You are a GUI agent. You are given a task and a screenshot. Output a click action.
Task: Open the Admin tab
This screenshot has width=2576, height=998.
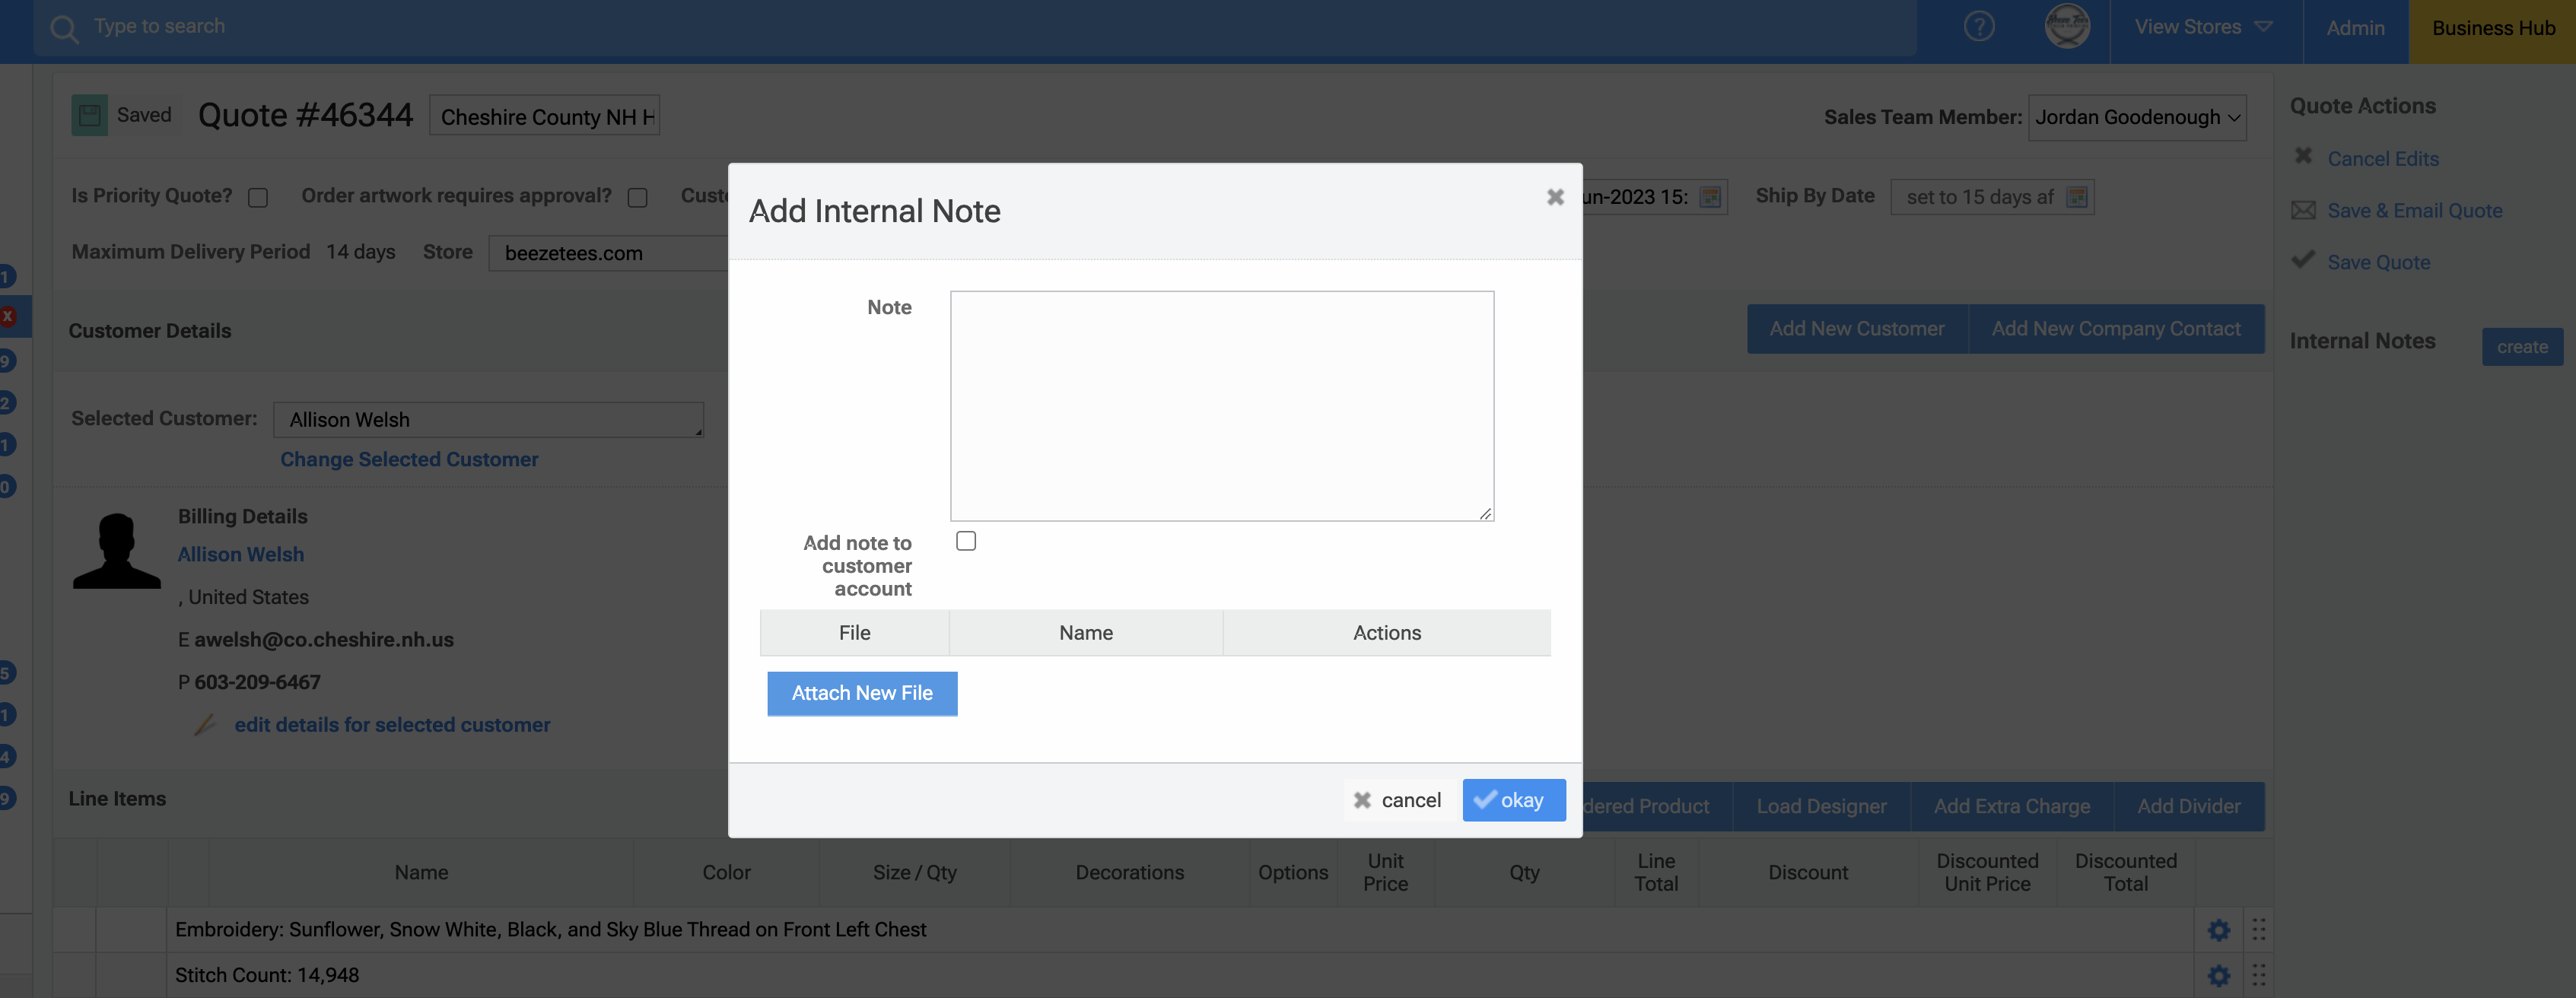tap(2354, 28)
